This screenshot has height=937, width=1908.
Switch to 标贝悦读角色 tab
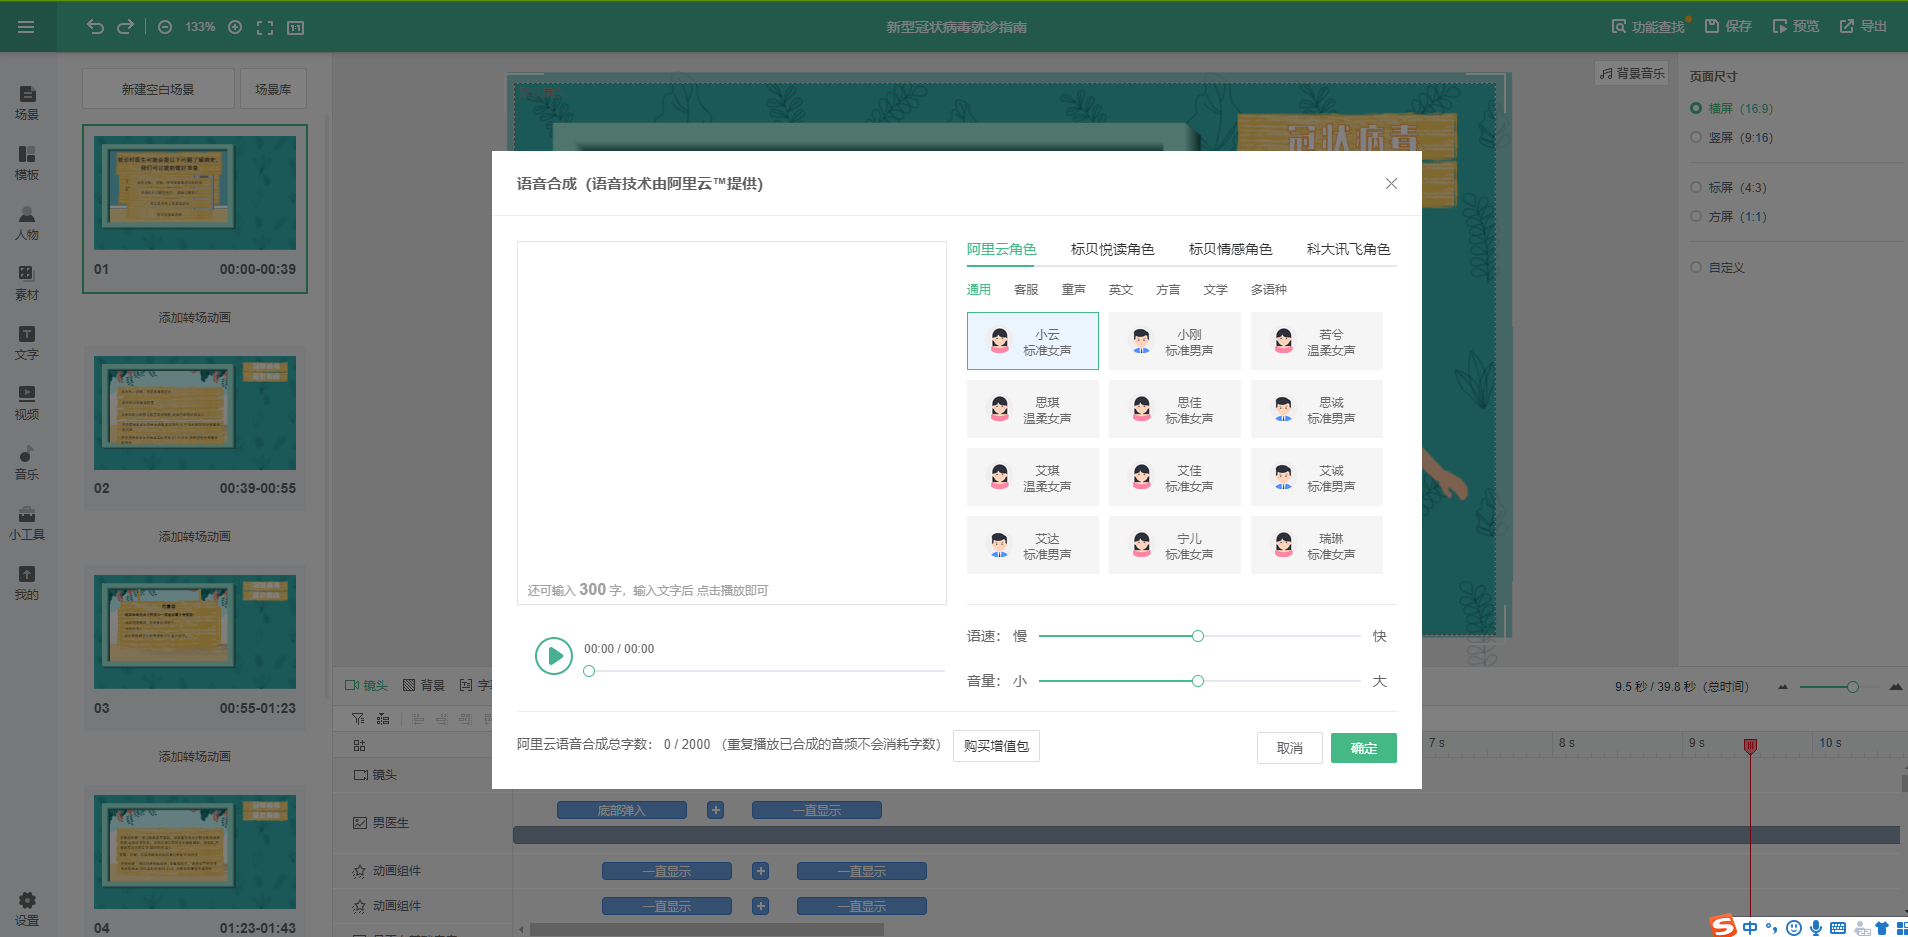click(x=1112, y=249)
